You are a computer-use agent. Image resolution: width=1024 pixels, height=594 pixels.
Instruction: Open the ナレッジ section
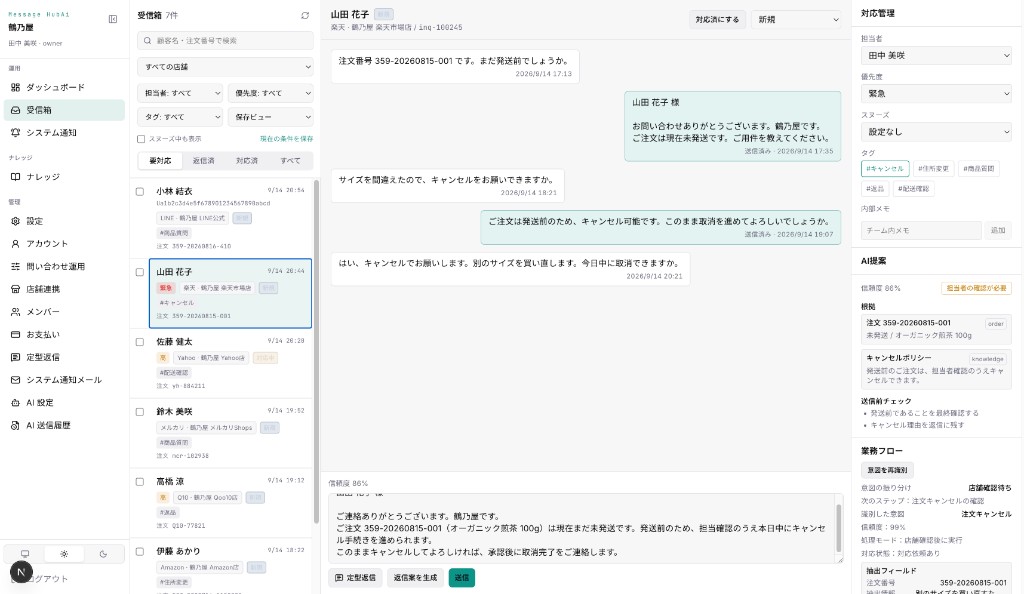64,177
